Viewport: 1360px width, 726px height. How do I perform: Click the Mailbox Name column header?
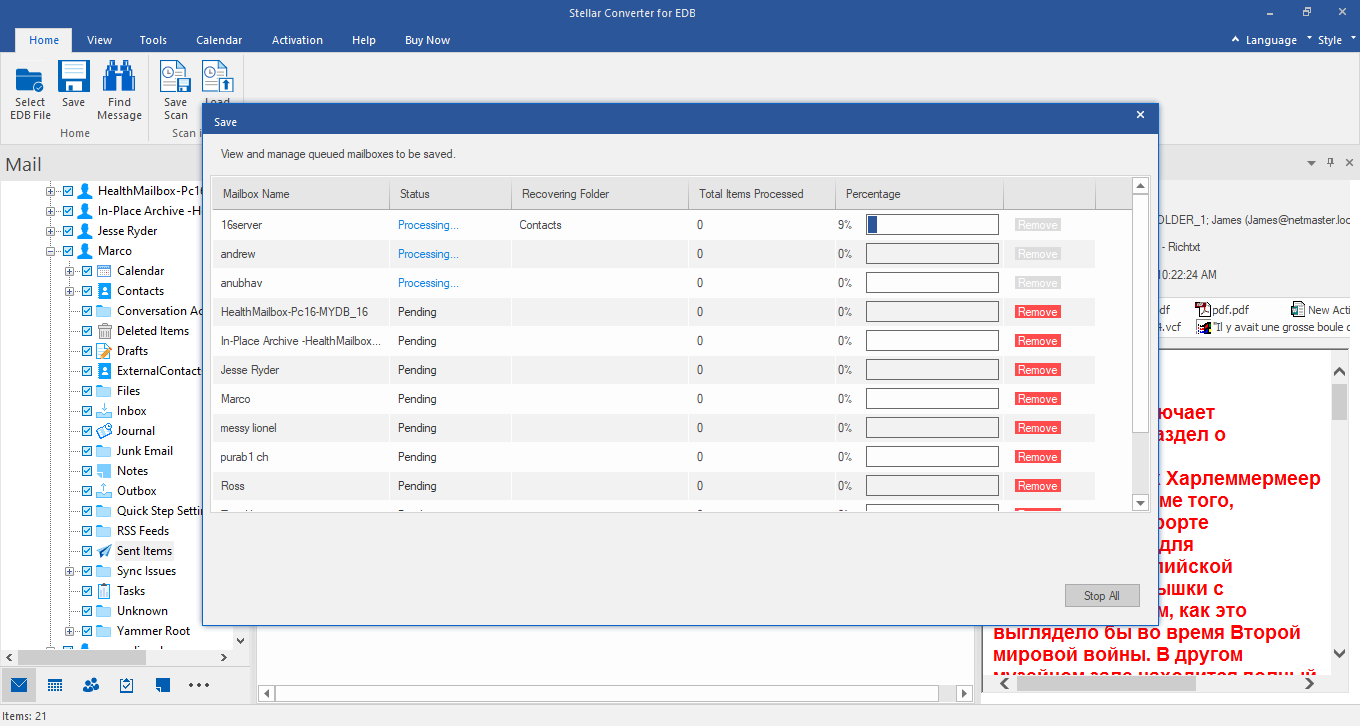[256, 194]
